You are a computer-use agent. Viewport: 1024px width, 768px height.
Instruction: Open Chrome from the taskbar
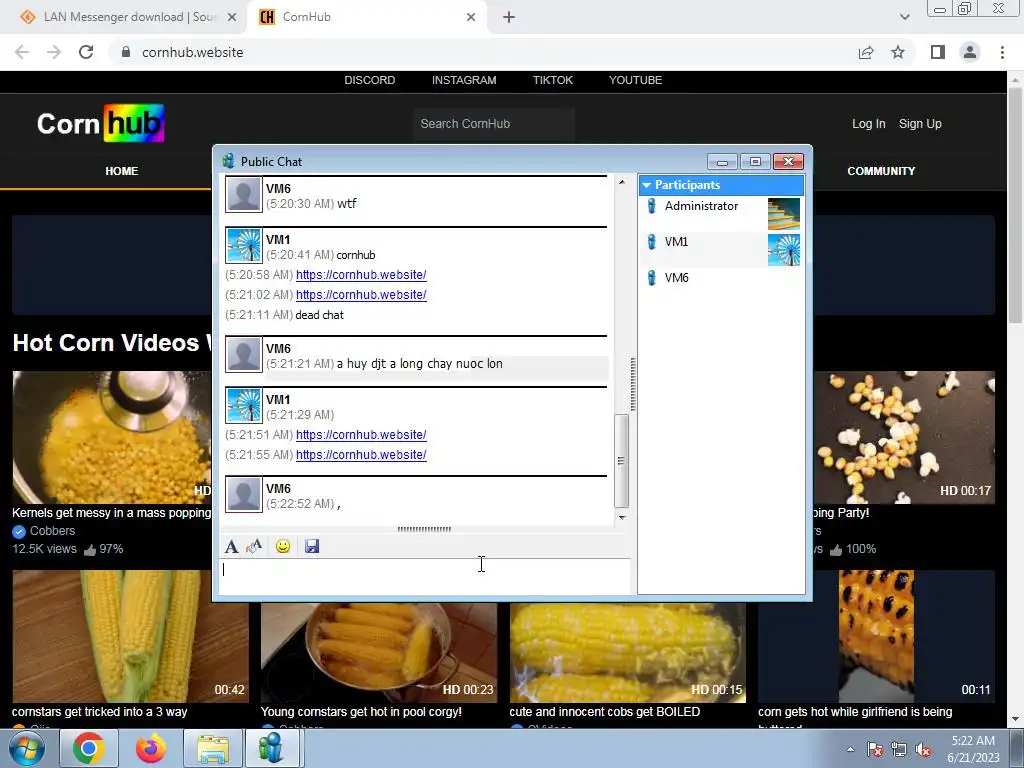pos(89,748)
